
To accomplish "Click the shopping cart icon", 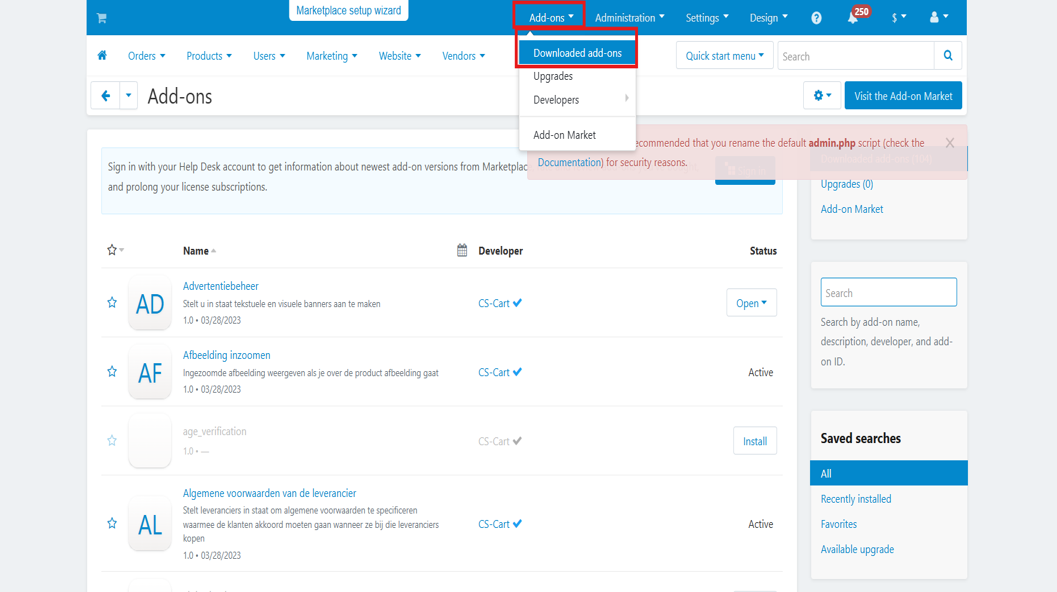I will tap(101, 18).
